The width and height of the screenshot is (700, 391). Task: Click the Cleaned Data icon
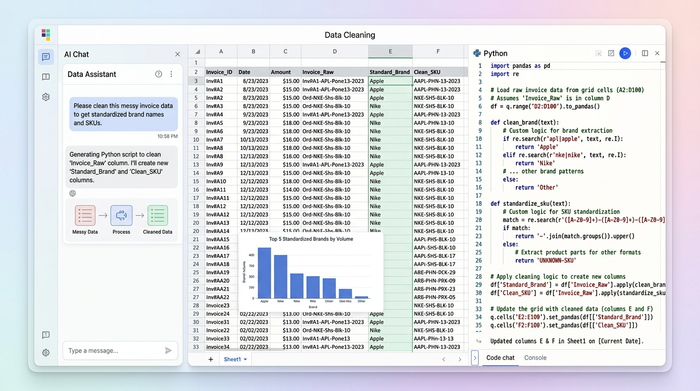click(x=158, y=216)
